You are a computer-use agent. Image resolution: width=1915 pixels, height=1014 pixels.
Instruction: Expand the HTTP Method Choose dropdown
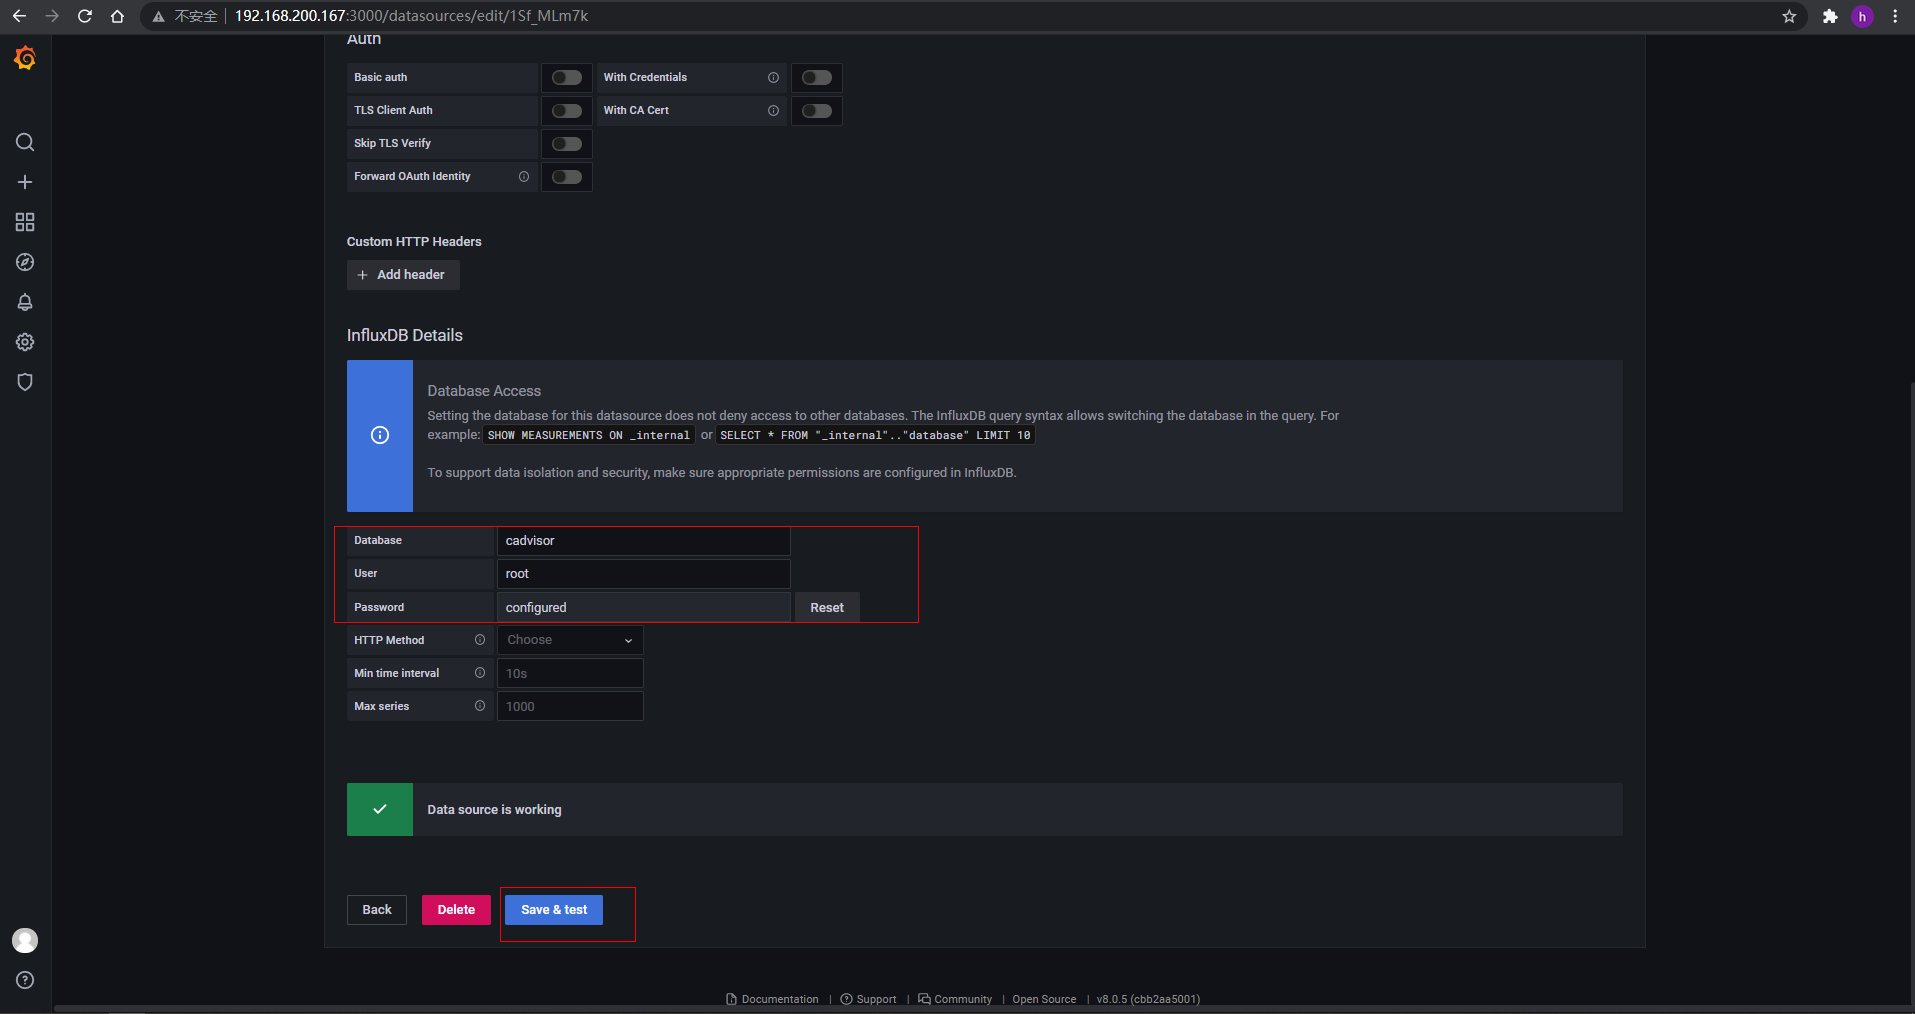(570, 640)
